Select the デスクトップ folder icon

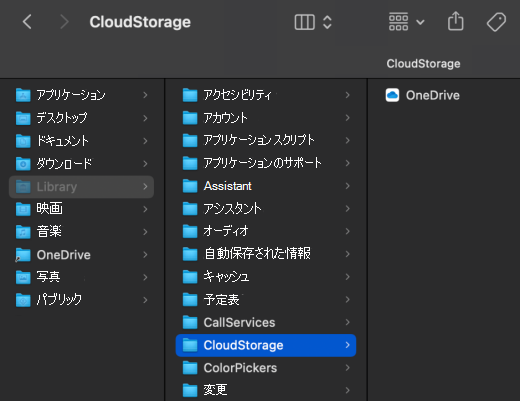click(x=23, y=118)
